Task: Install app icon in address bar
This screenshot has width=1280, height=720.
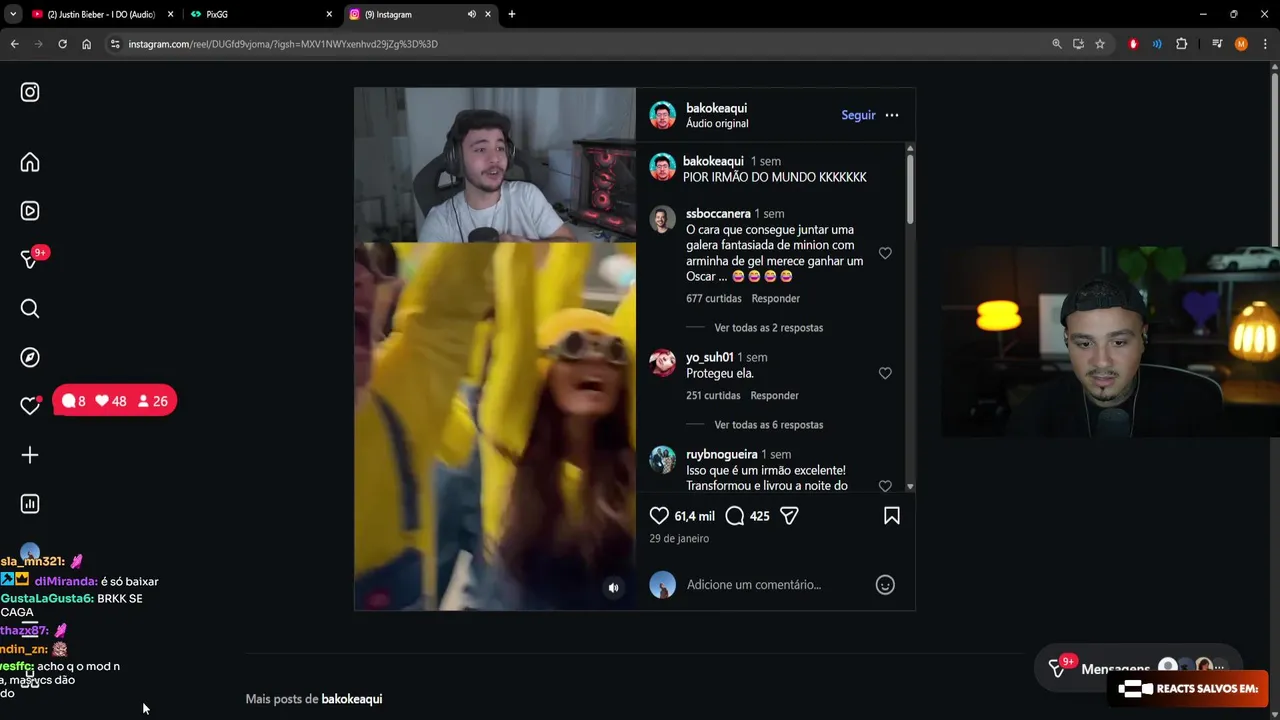Action: [1078, 44]
